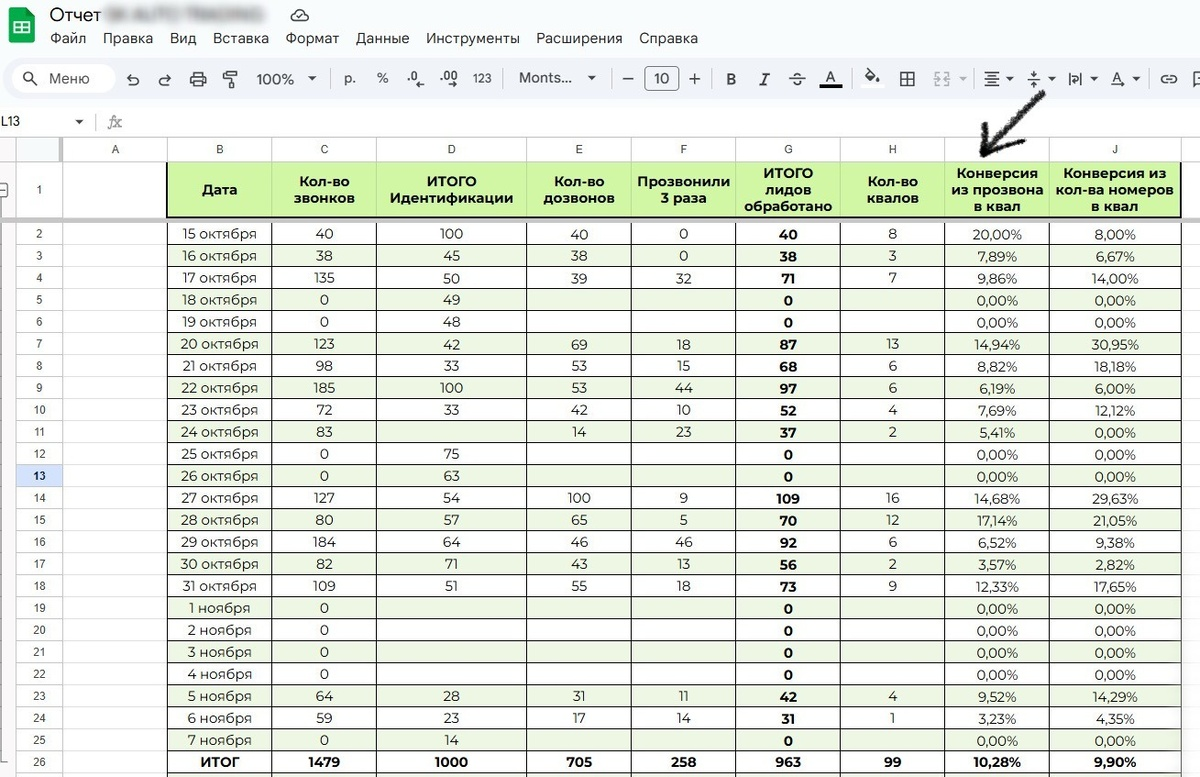The height and width of the screenshot is (777, 1200).
Task: Select cell 185 in 22 октября row
Action: coord(324,388)
